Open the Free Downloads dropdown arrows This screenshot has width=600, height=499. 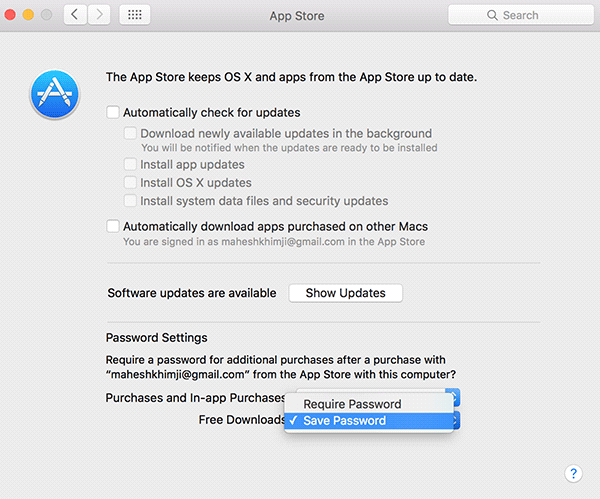[453, 421]
